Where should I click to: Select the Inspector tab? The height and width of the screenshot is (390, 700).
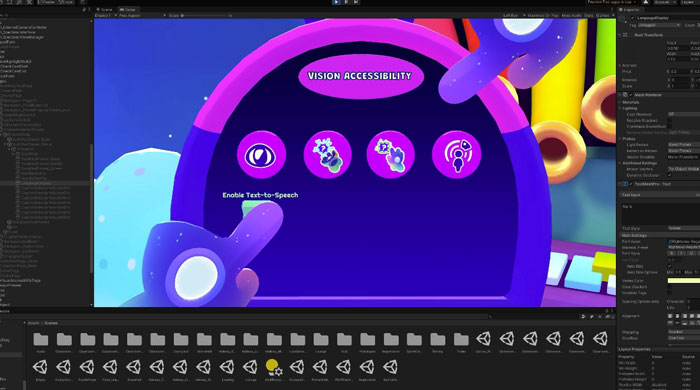(631, 9)
